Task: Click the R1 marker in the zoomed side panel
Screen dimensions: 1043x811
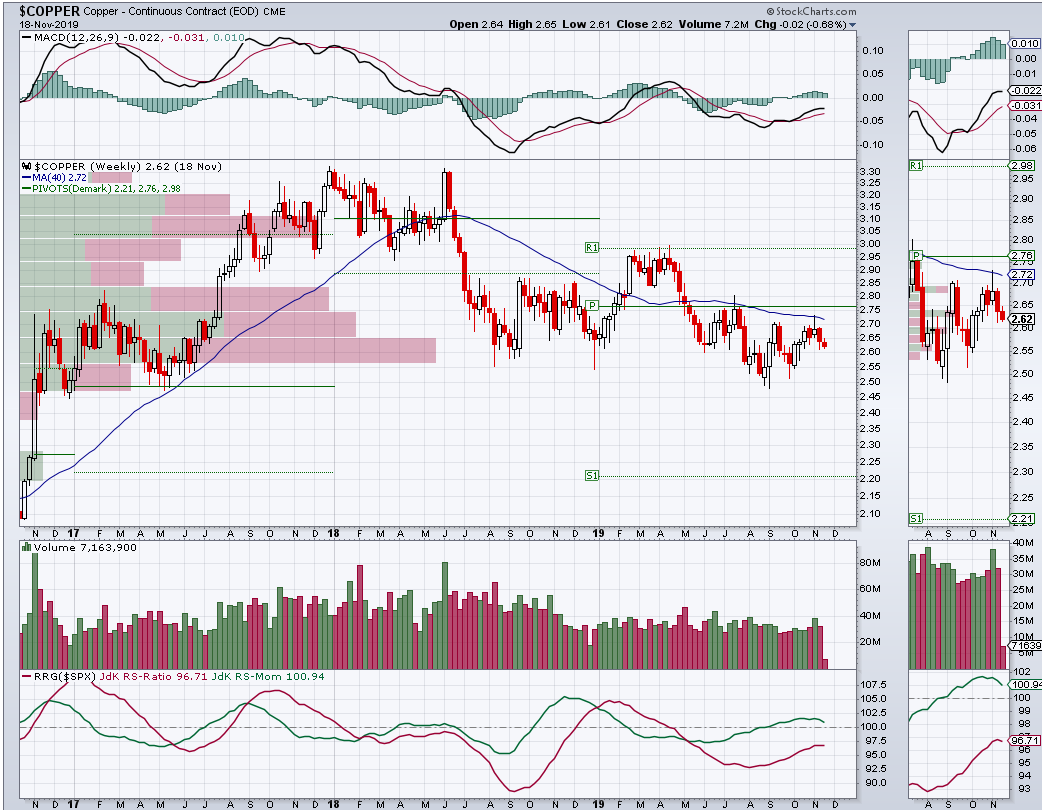Action: coord(916,166)
